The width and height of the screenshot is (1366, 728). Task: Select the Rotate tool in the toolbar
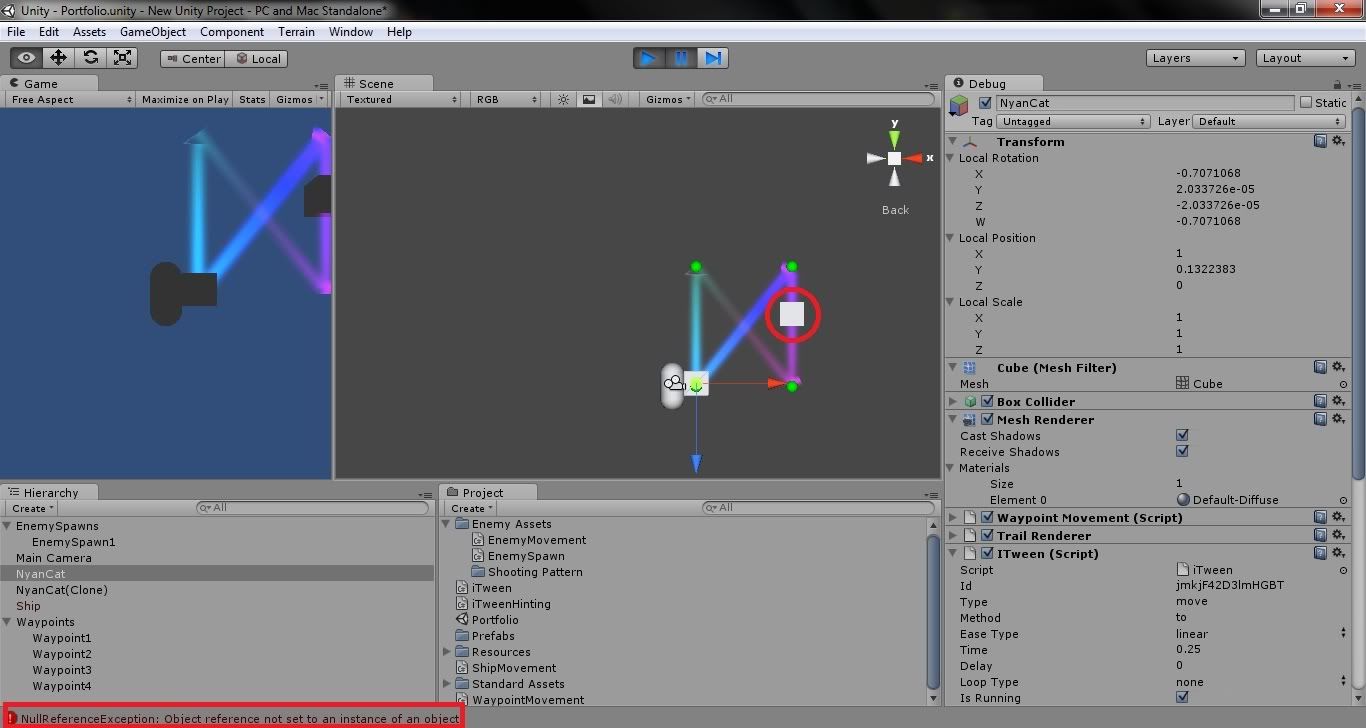[x=90, y=57]
